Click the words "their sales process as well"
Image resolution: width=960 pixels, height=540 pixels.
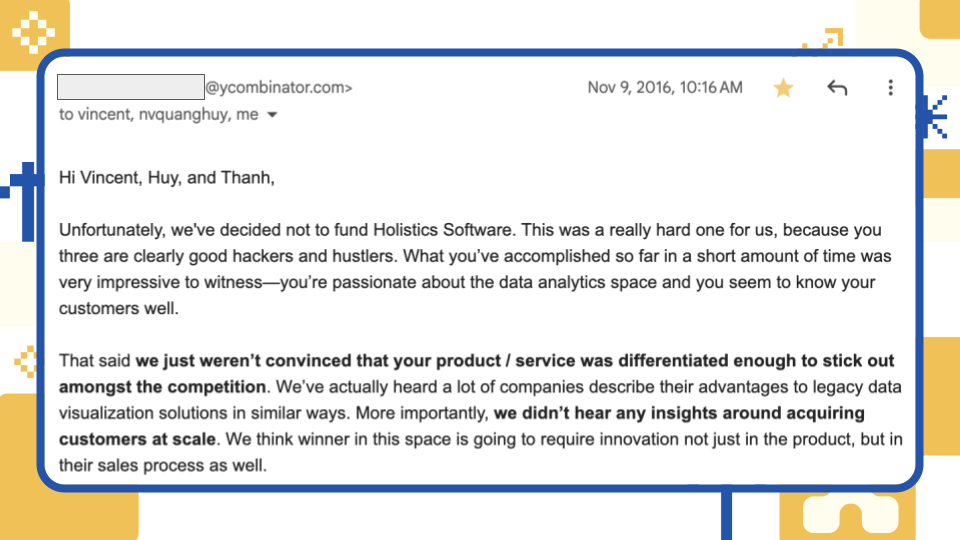(163, 465)
